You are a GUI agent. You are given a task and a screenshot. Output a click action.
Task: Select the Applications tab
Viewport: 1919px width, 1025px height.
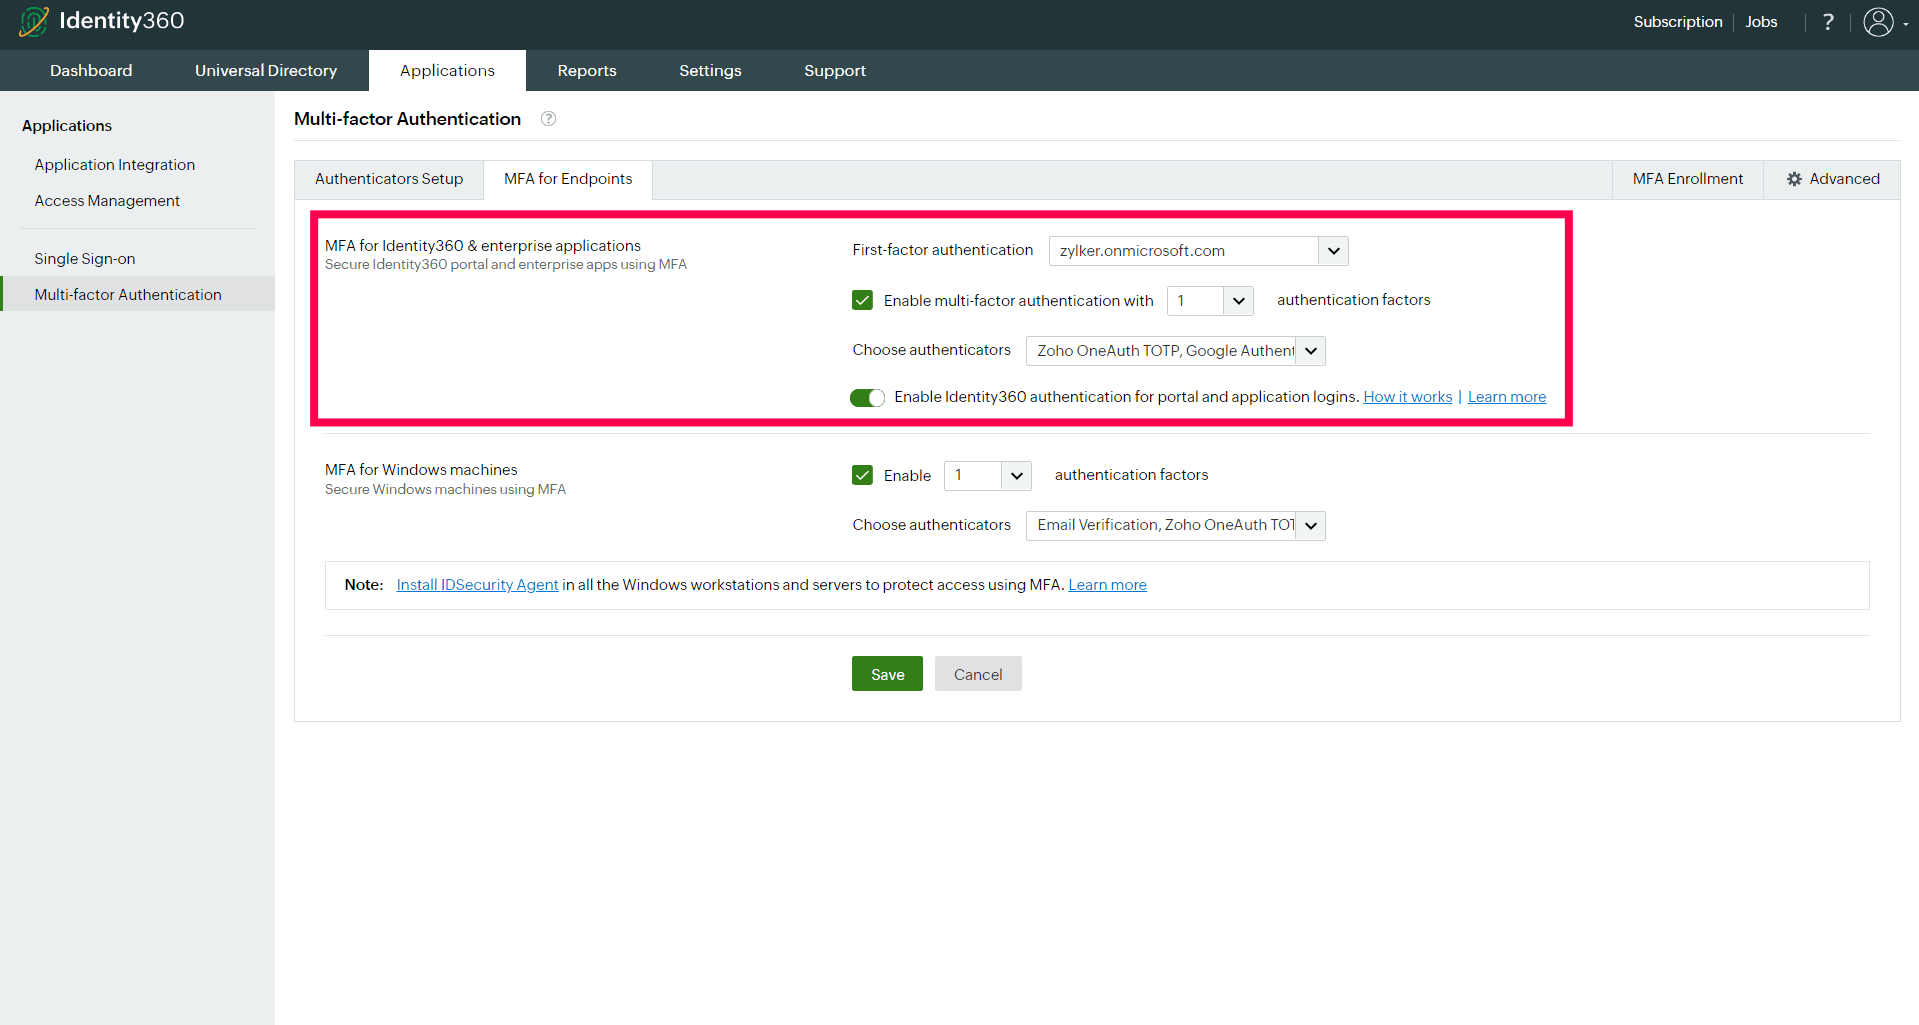click(447, 71)
